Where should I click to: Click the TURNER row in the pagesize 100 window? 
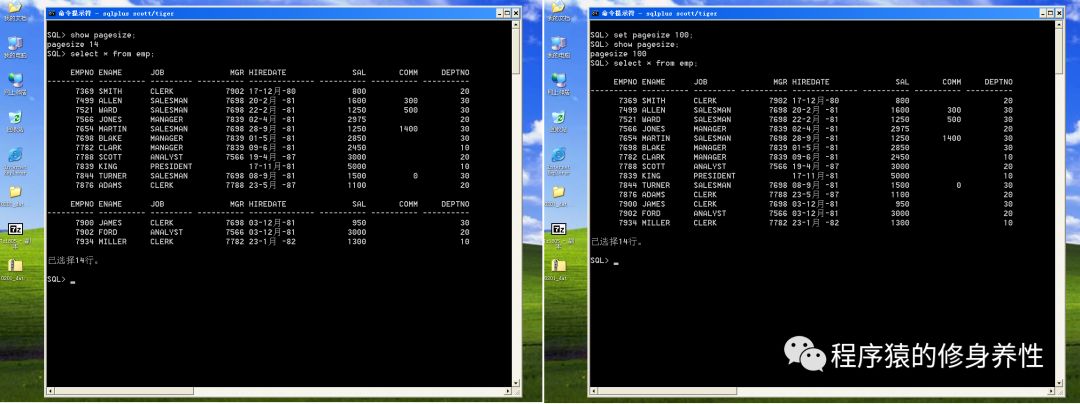[x=816, y=185]
